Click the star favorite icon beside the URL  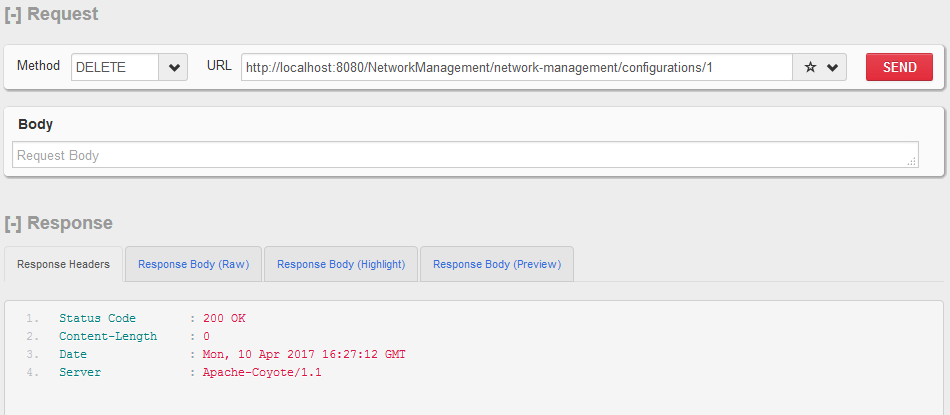(x=810, y=67)
